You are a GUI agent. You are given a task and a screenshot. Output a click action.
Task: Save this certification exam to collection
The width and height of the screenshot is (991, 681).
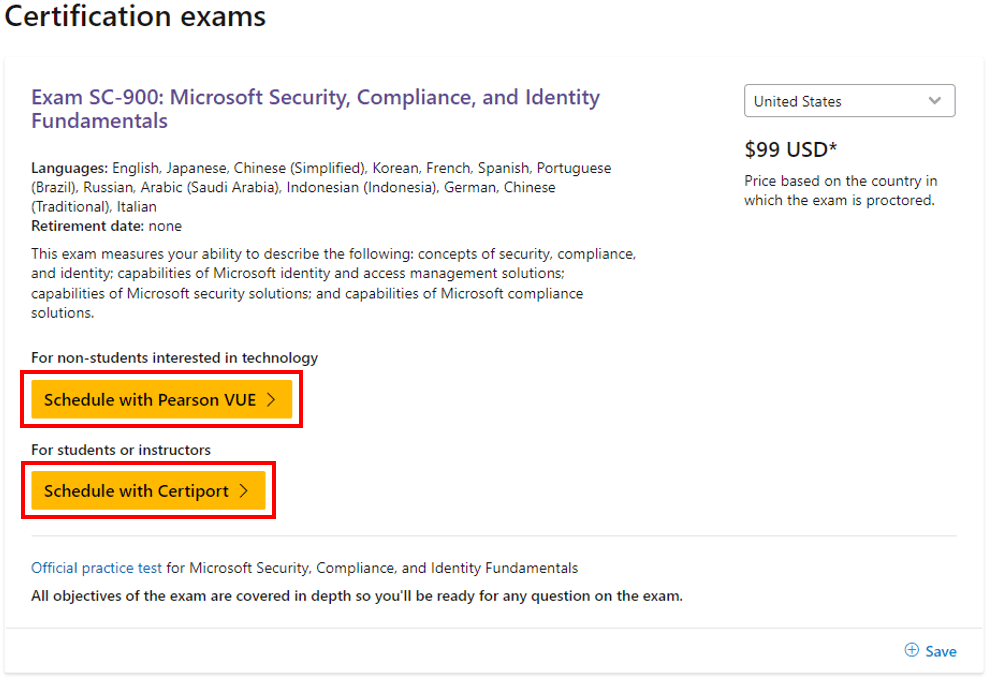pyautogui.click(x=930, y=651)
